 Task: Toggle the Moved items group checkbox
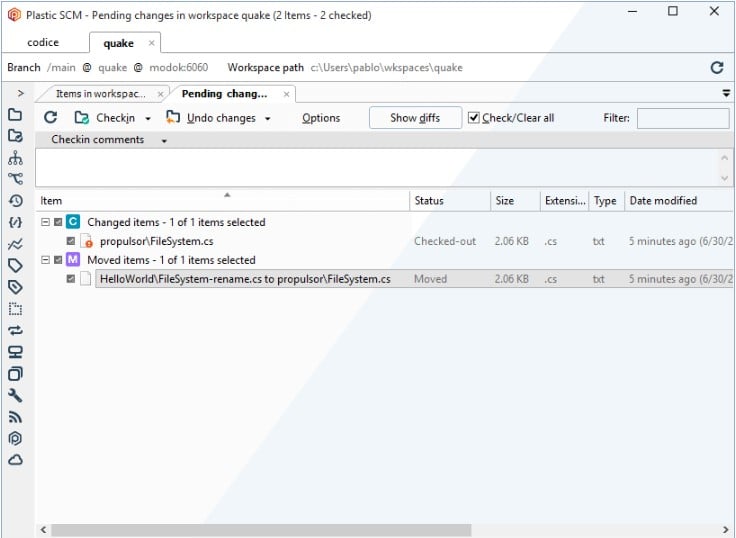[x=58, y=260]
